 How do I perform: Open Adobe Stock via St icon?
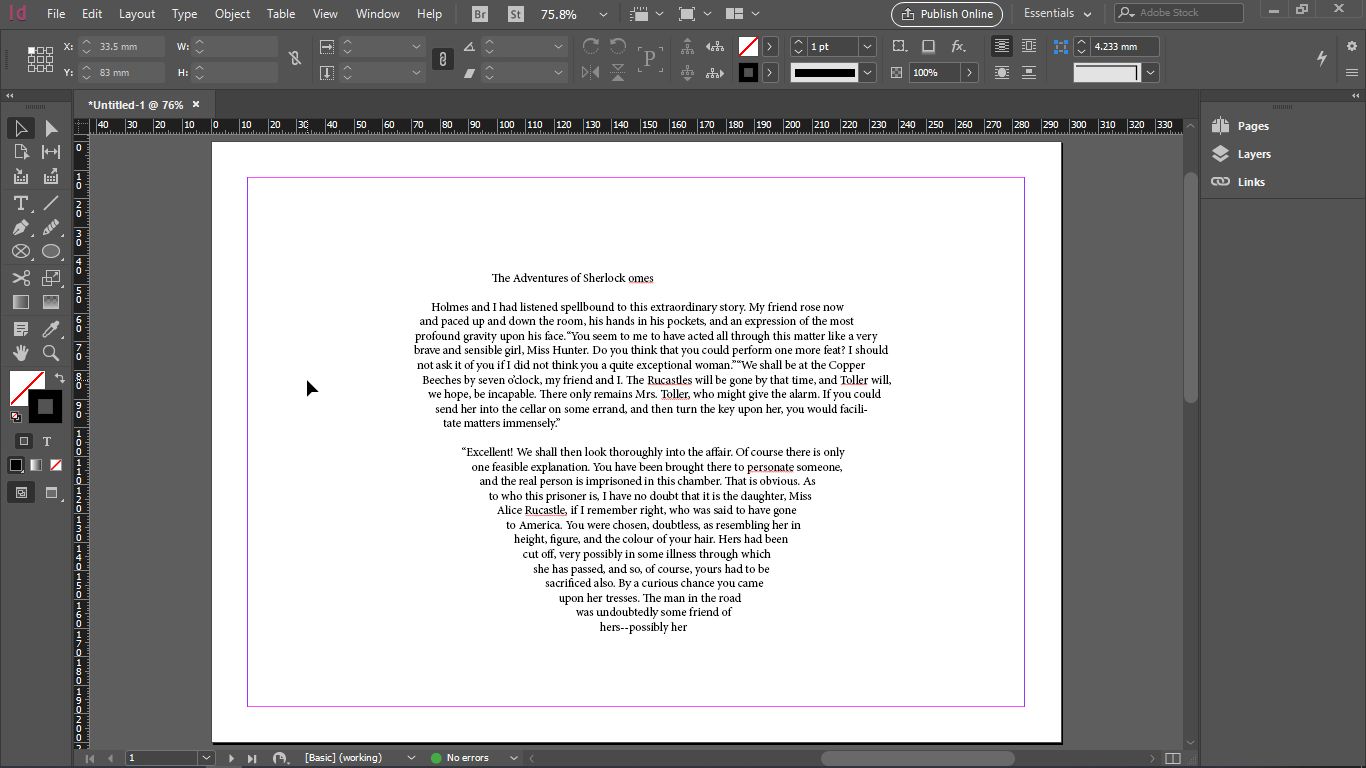tap(515, 14)
